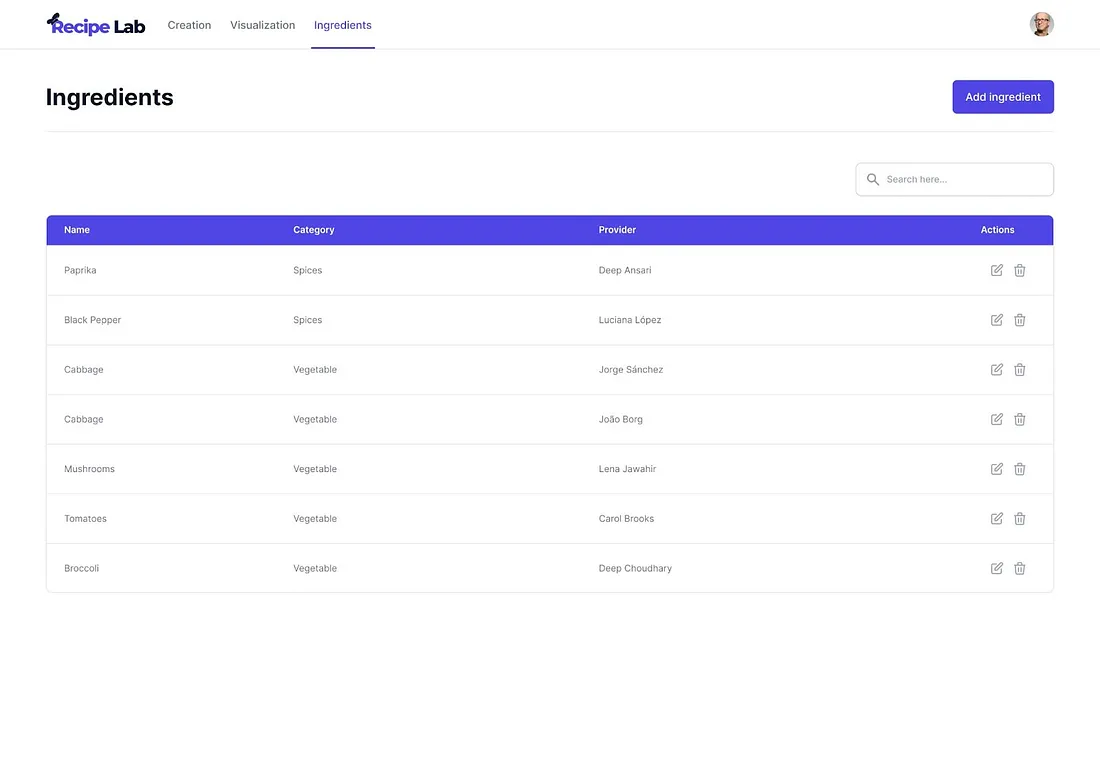Go to the Visualization tab

(x=262, y=25)
